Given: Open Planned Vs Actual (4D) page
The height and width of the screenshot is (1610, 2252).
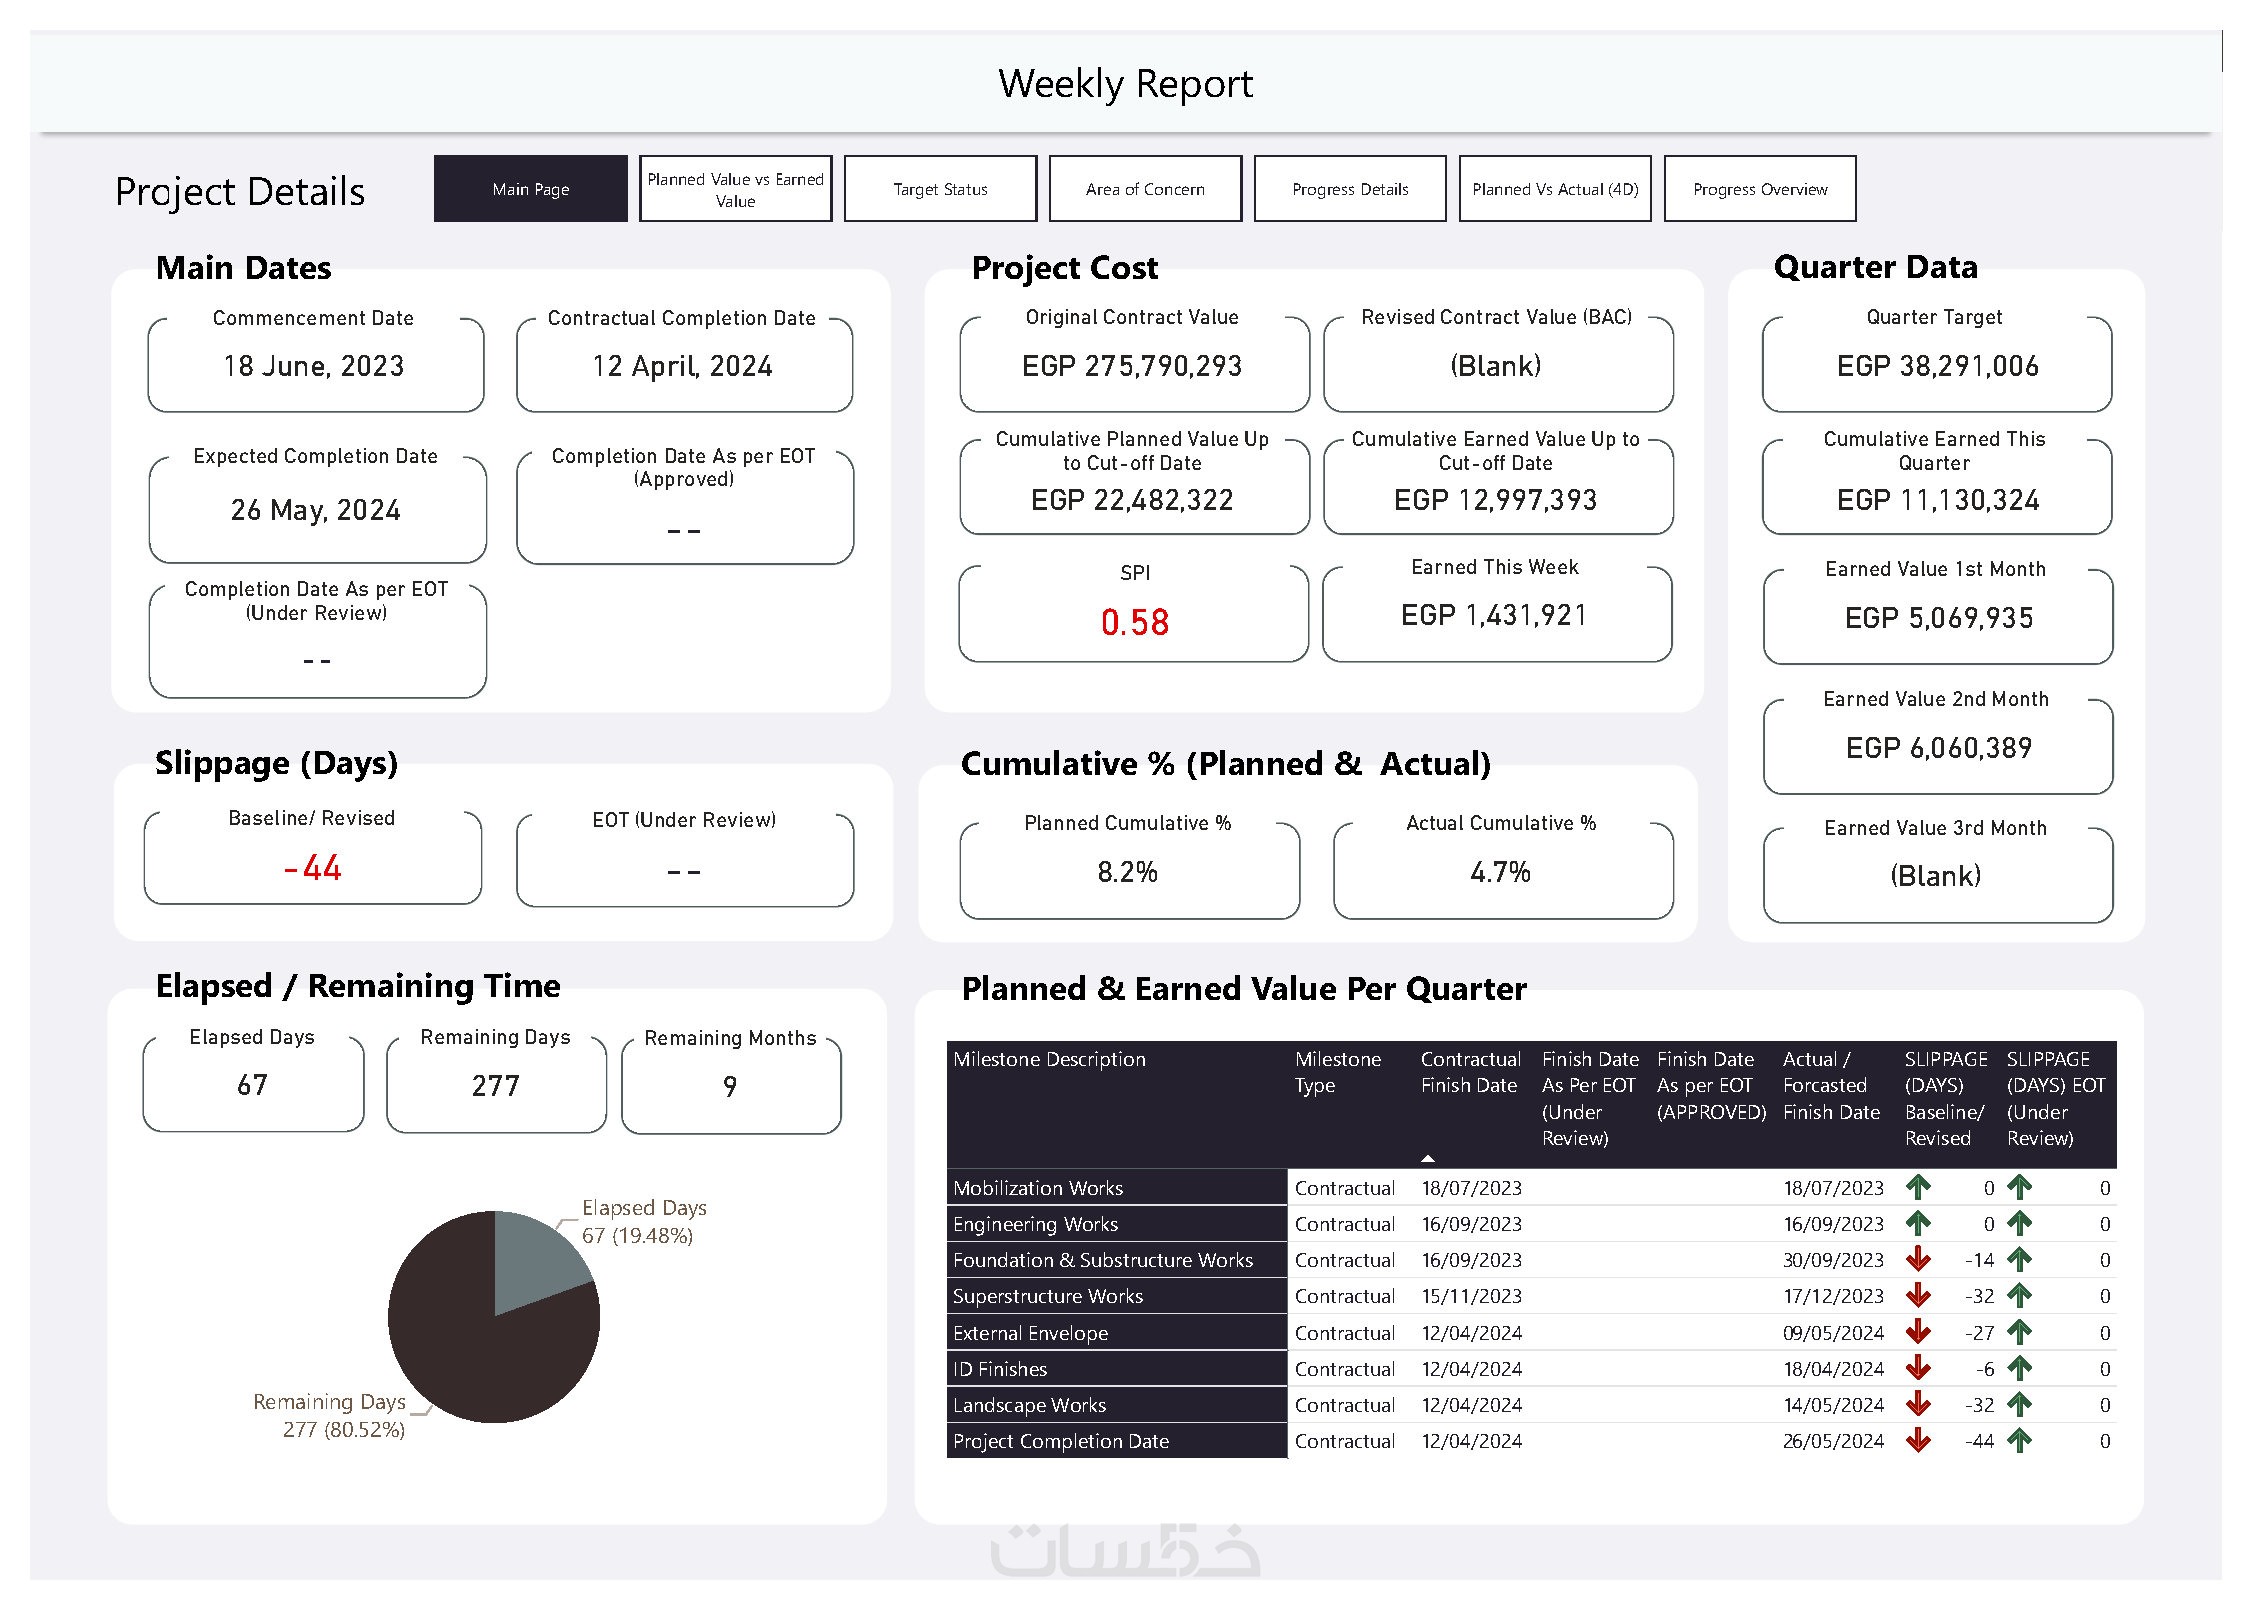Looking at the screenshot, I should tap(1555, 189).
